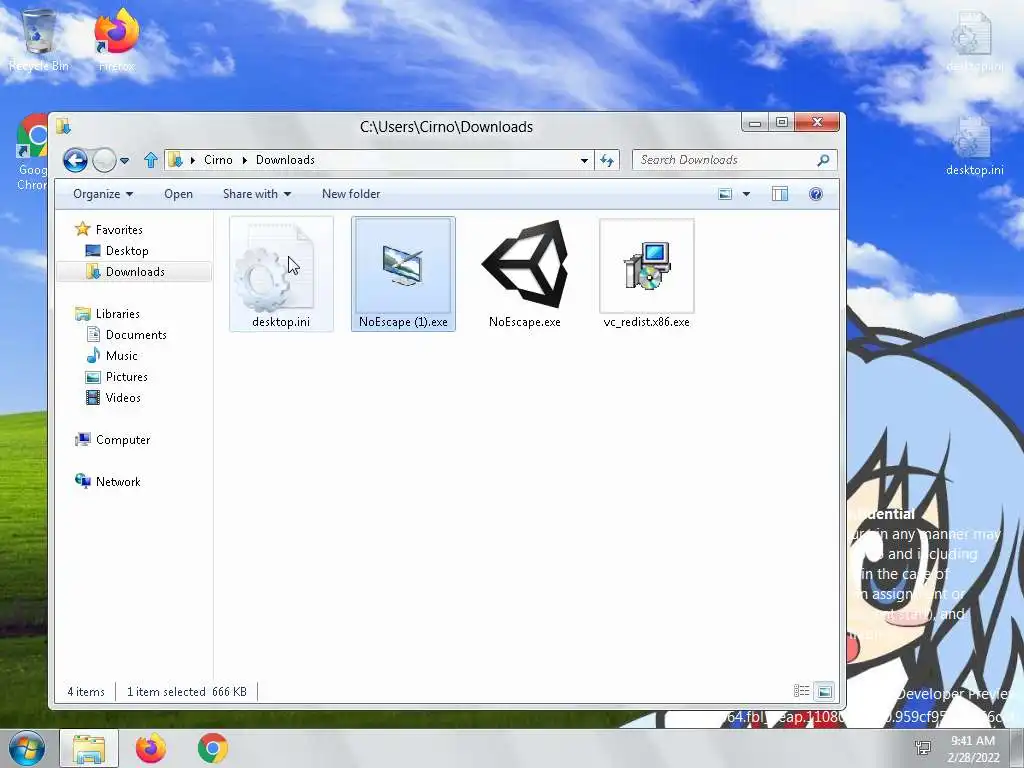Open Explorer help icon
Image resolution: width=1024 pixels, height=768 pixels.
coord(816,194)
